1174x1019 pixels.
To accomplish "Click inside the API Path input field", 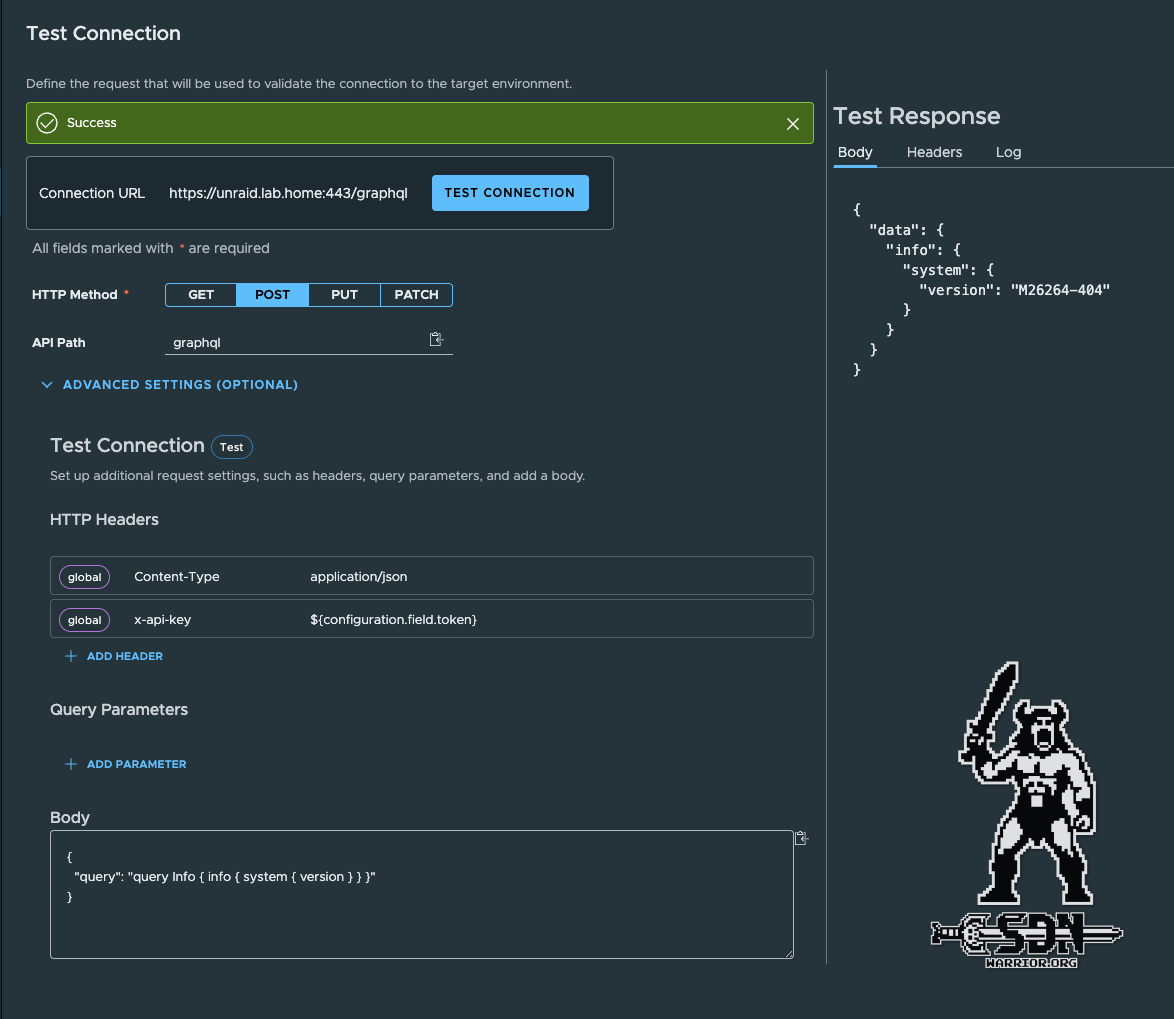I will pos(295,342).
